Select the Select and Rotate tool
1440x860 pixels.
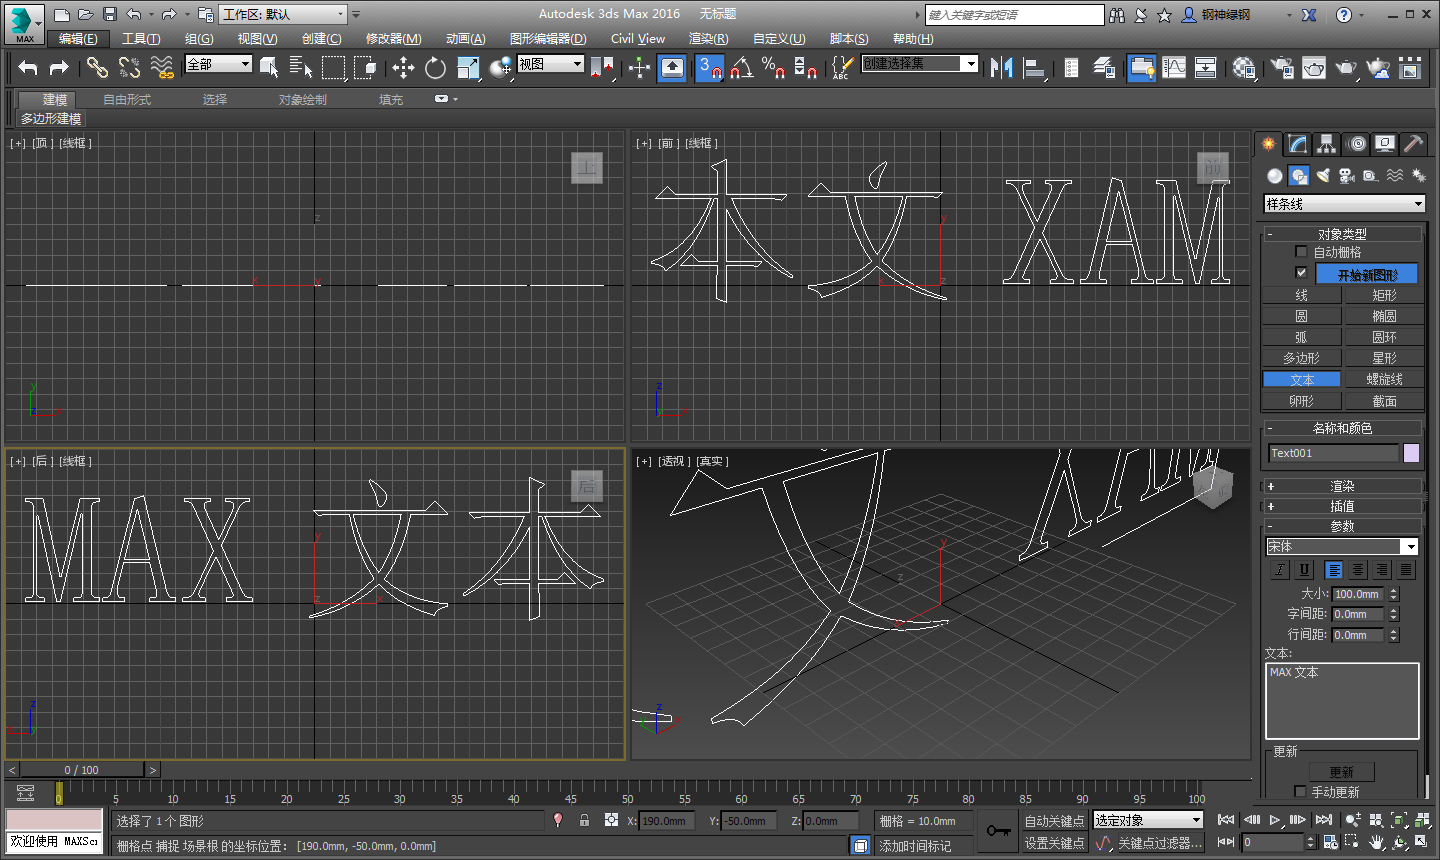coord(434,67)
